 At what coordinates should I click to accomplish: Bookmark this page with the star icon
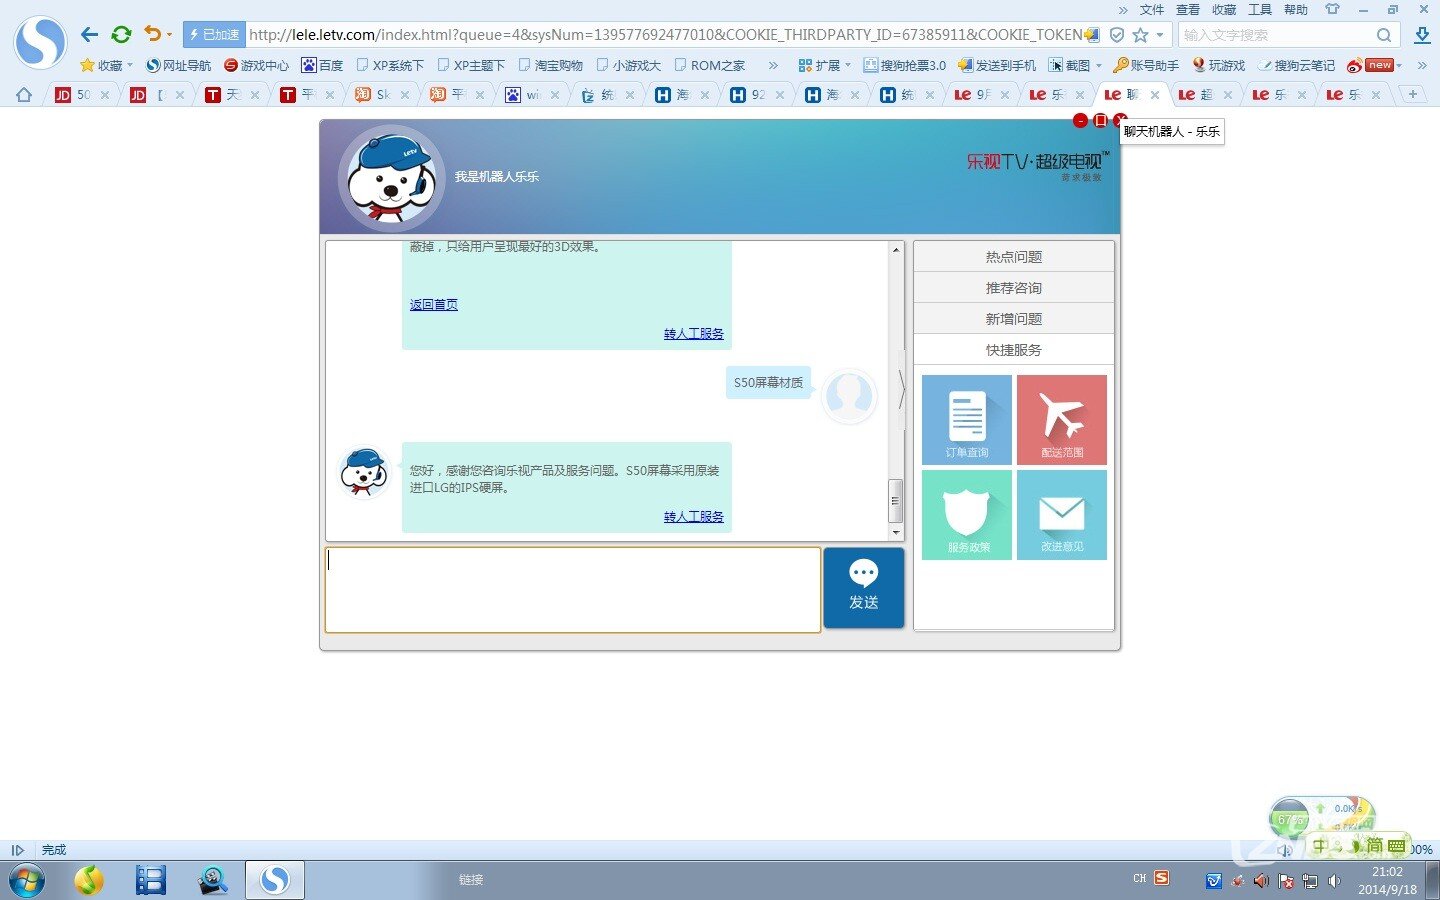tap(1140, 34)
